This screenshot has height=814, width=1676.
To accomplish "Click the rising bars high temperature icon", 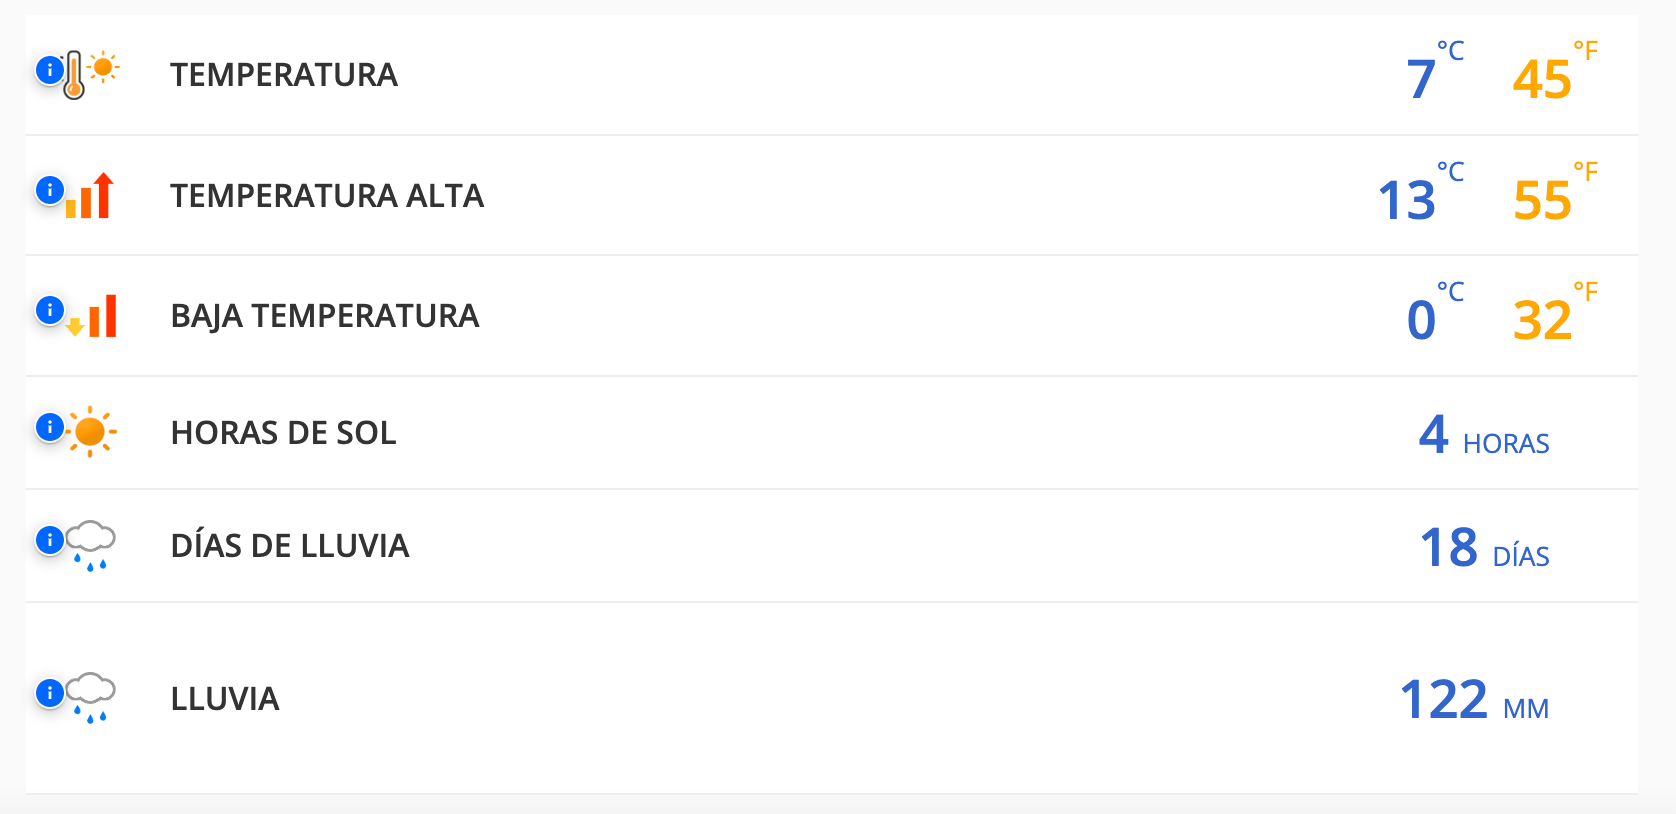I will [91, 196].
